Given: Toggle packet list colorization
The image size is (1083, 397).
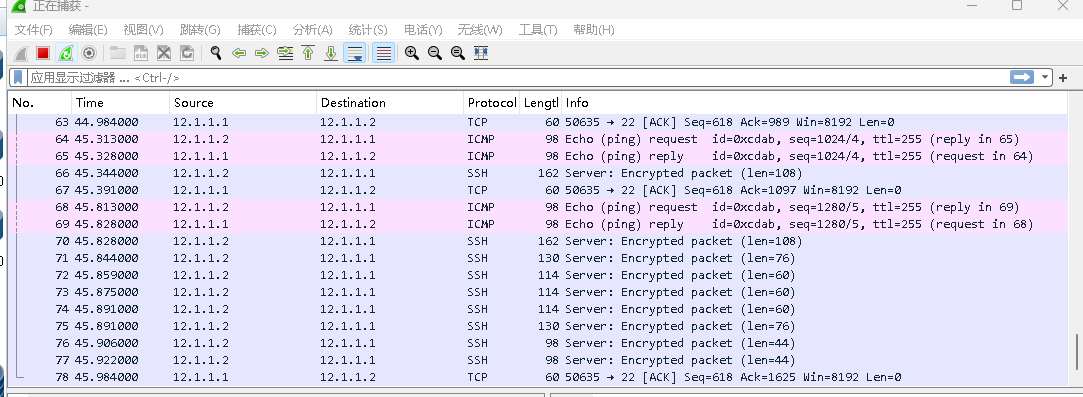Looking at the screenshot, I should (383, 53).
